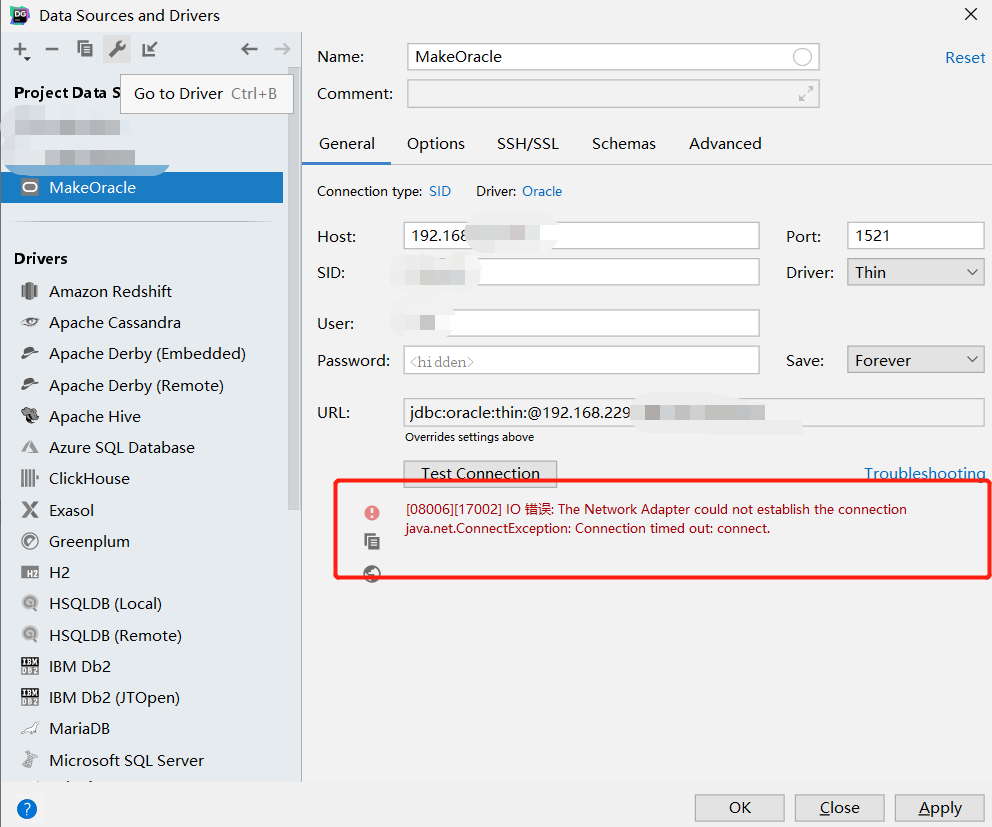
Task: Click the Apply button
Action: (x=940, y=808)
